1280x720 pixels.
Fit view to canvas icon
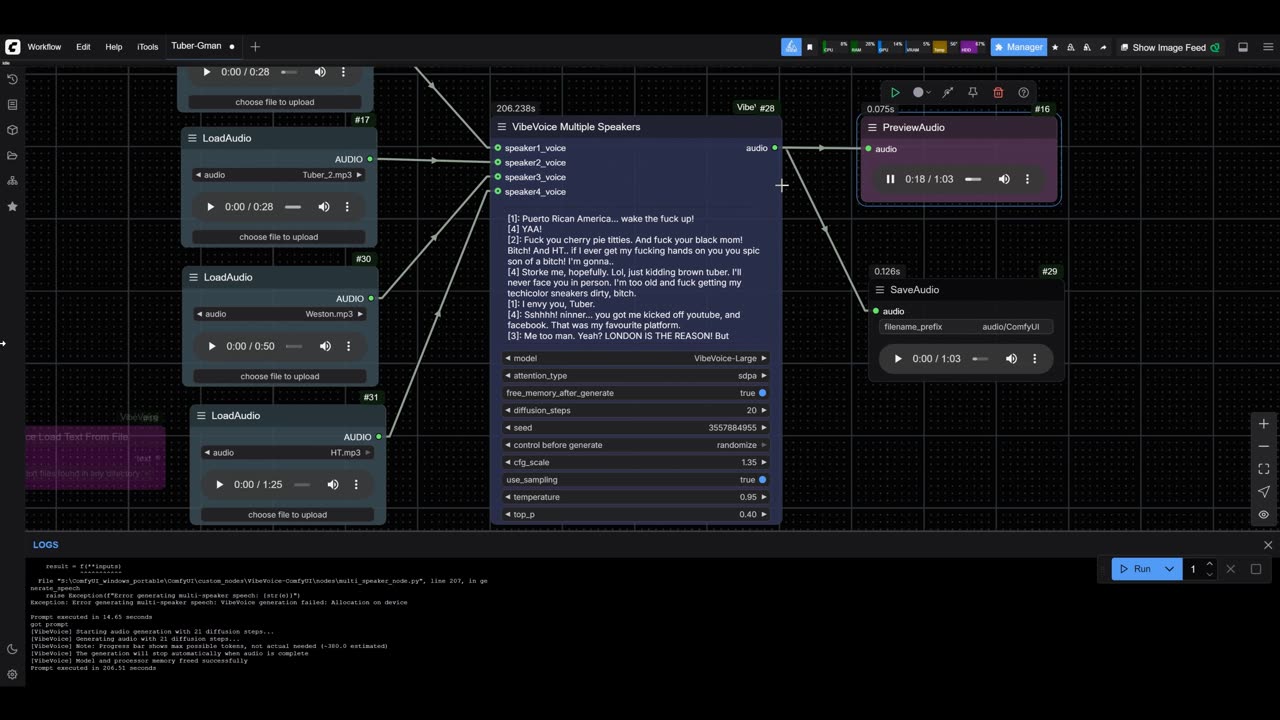(x=1263, y=469)
